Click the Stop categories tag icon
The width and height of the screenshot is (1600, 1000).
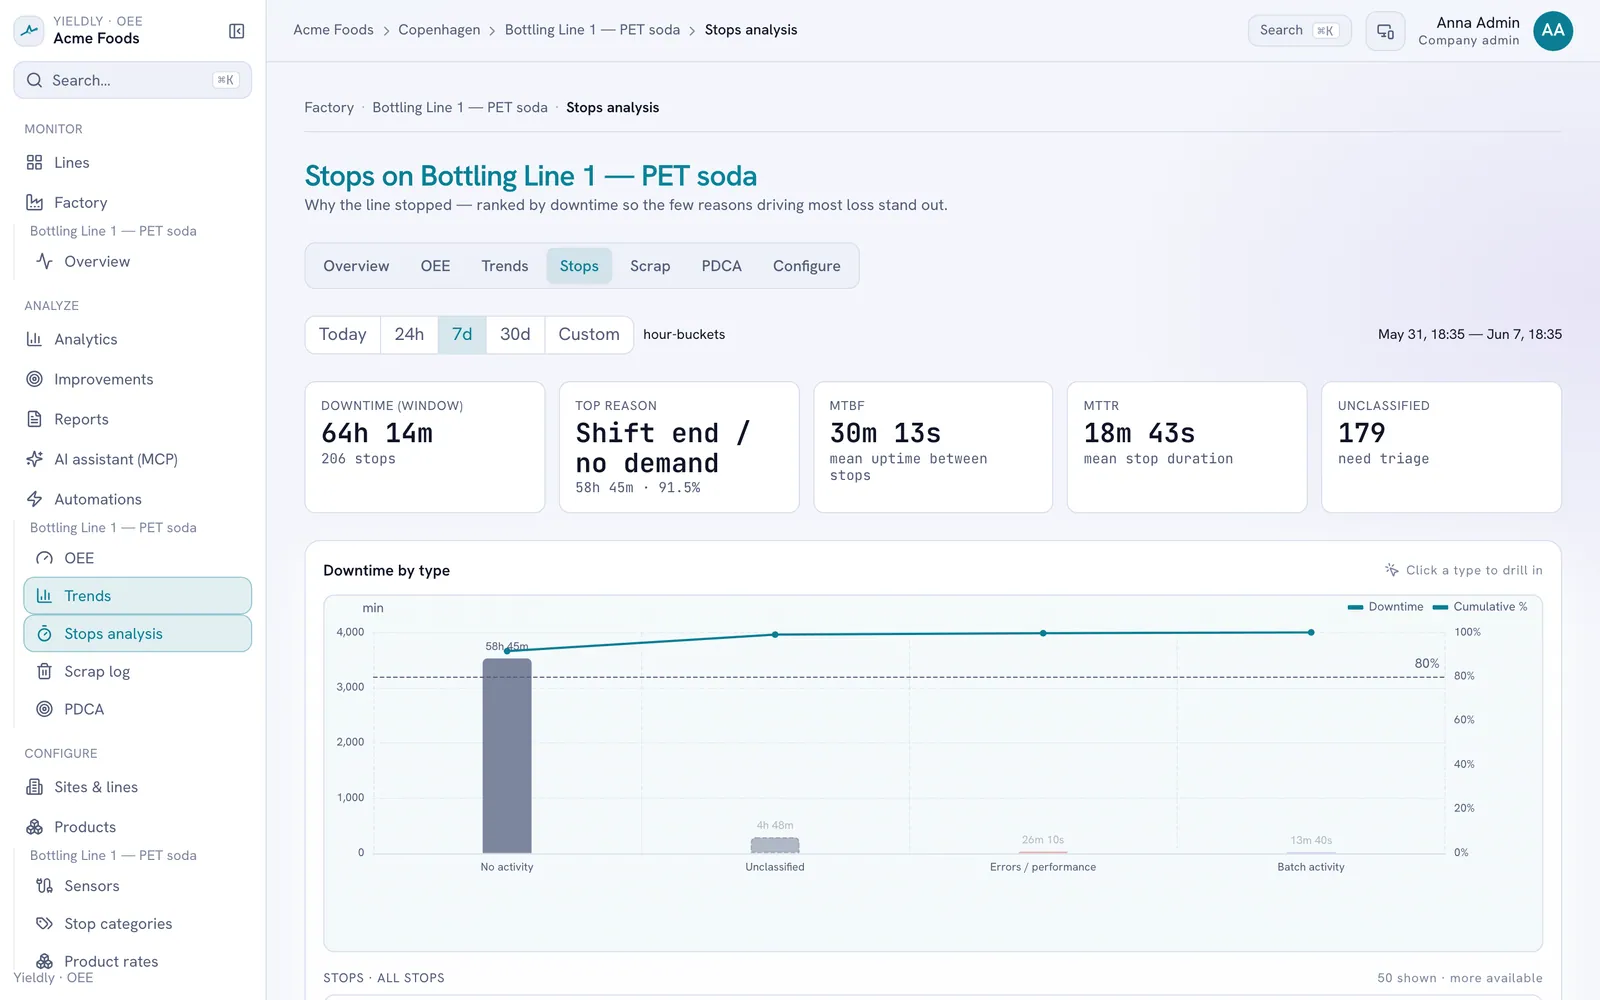tap(45, 924)
